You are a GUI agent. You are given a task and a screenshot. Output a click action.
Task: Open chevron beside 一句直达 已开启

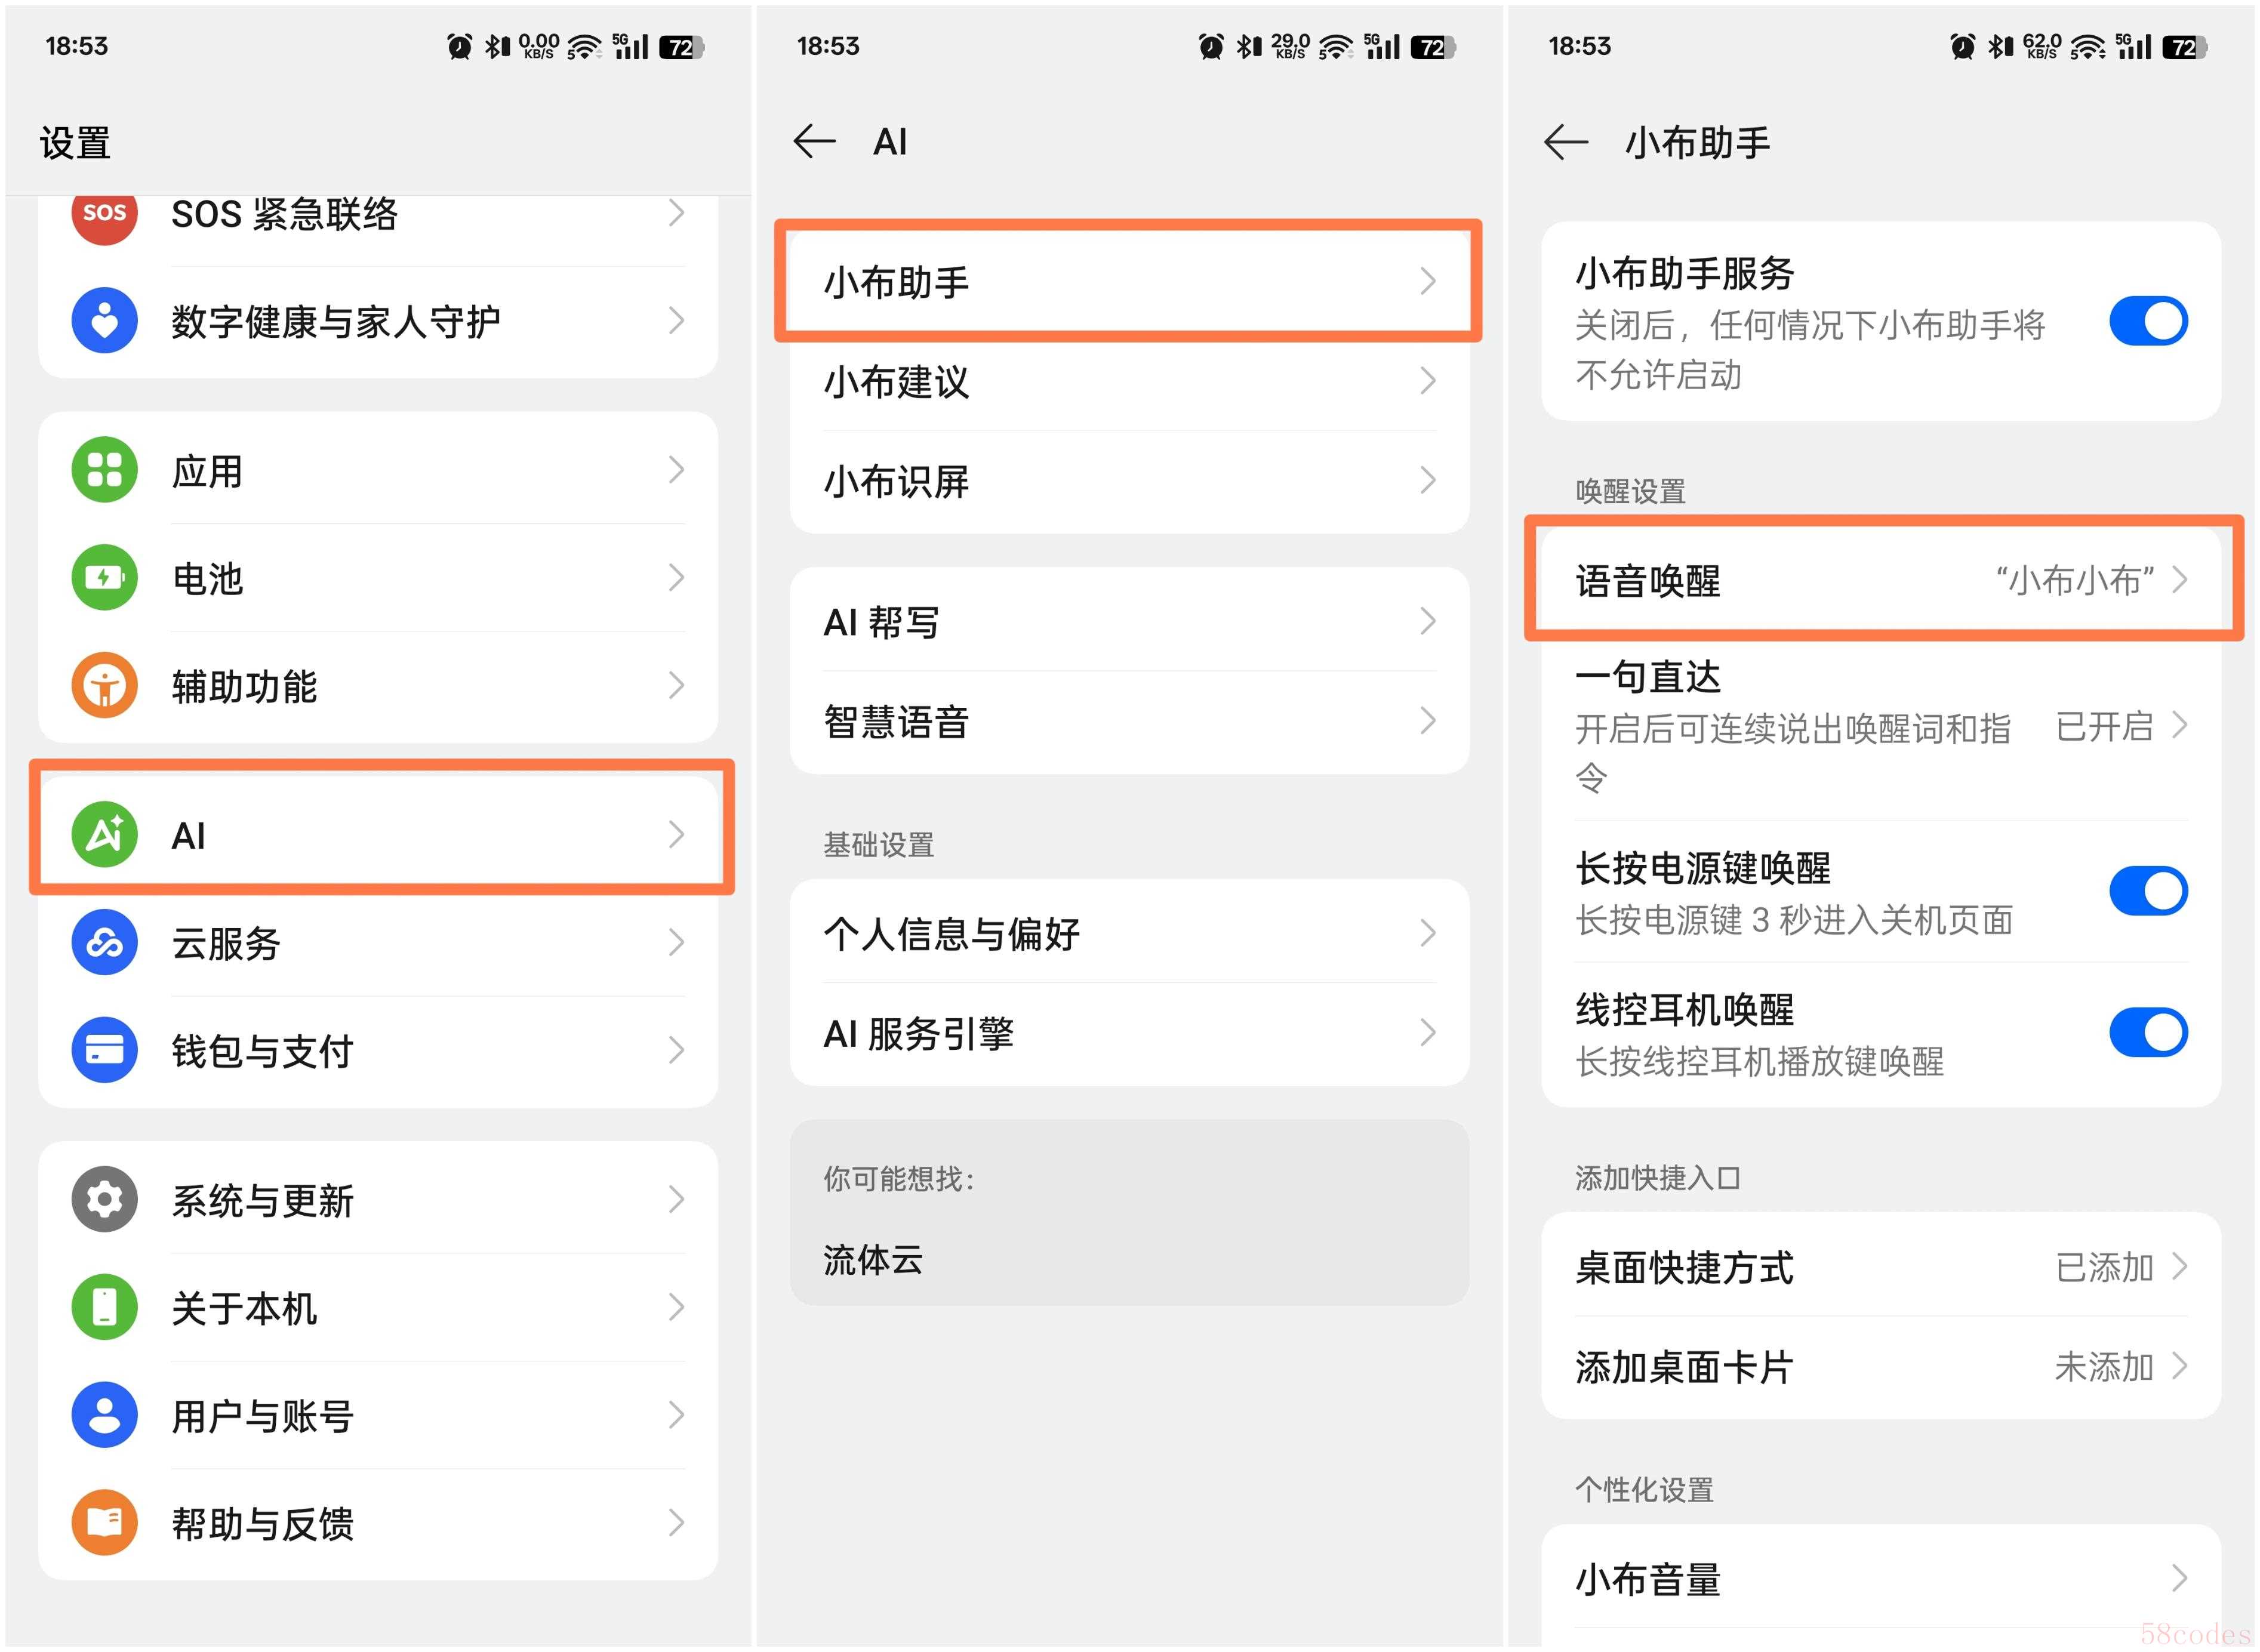2180,725
